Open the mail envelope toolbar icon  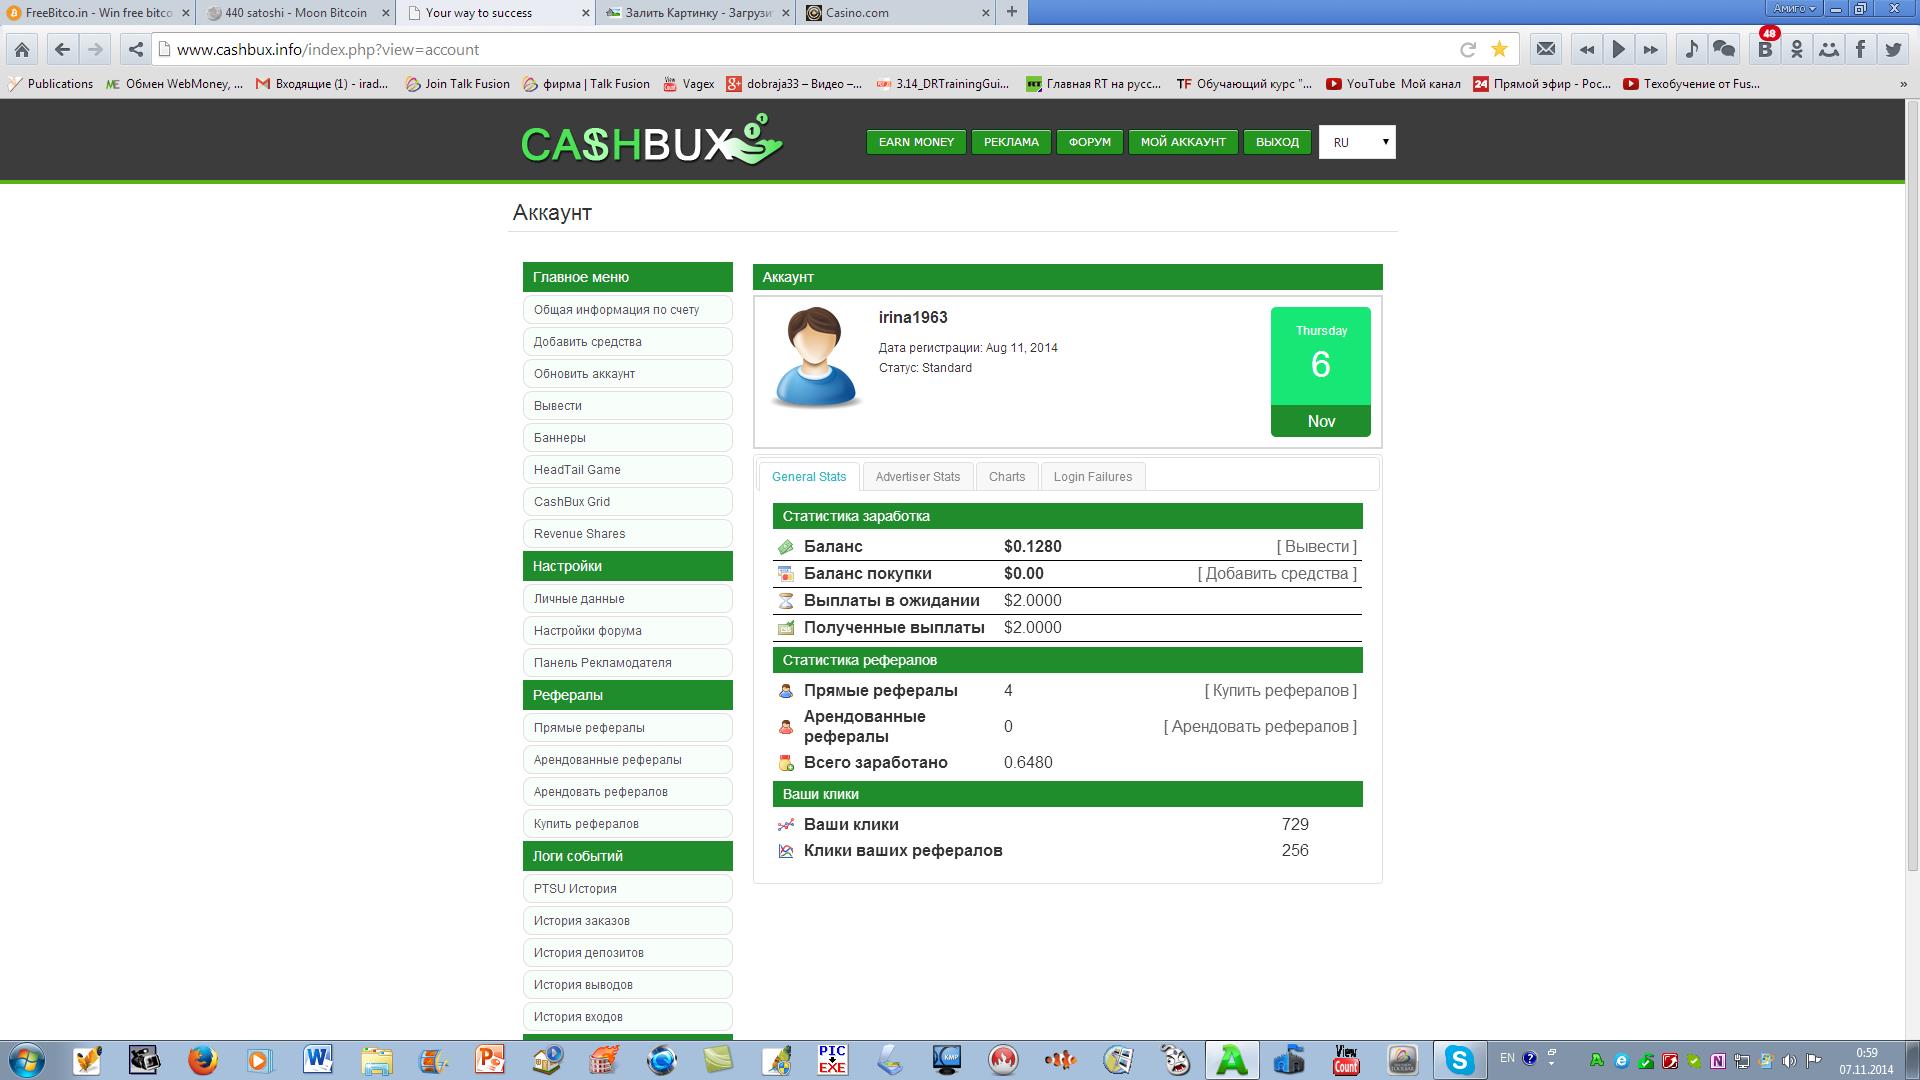tap(1546, 49)
